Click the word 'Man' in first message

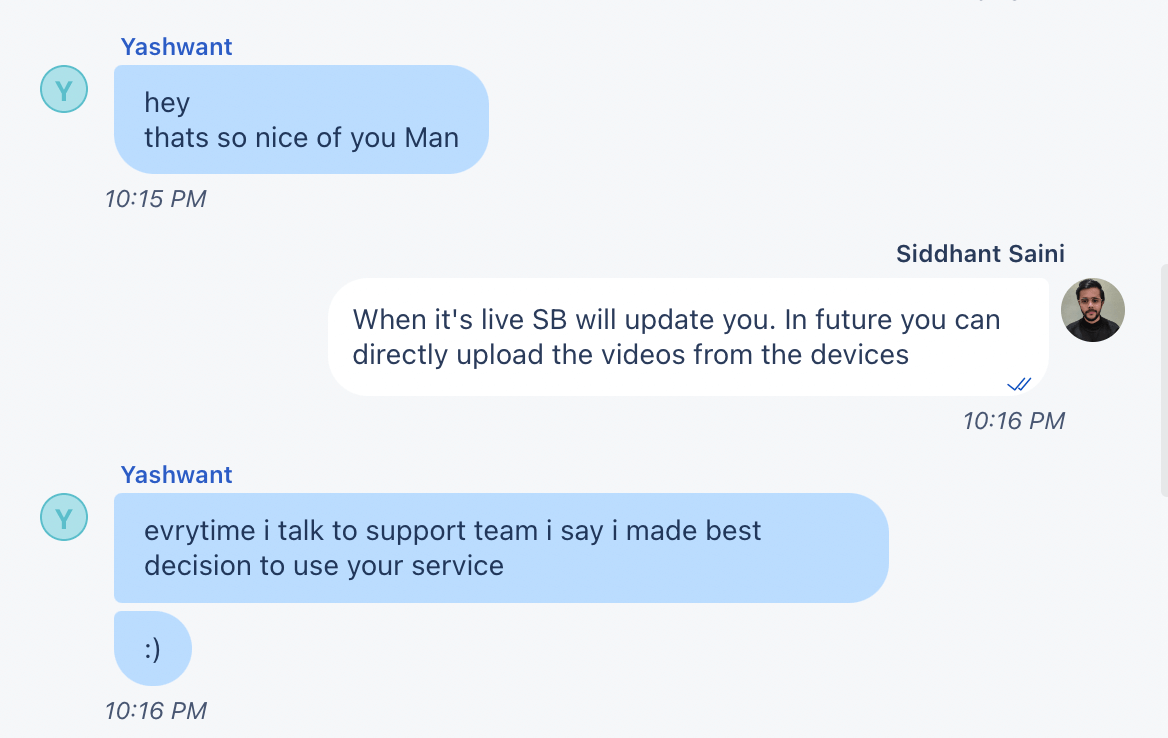click(x=432, y=138)
